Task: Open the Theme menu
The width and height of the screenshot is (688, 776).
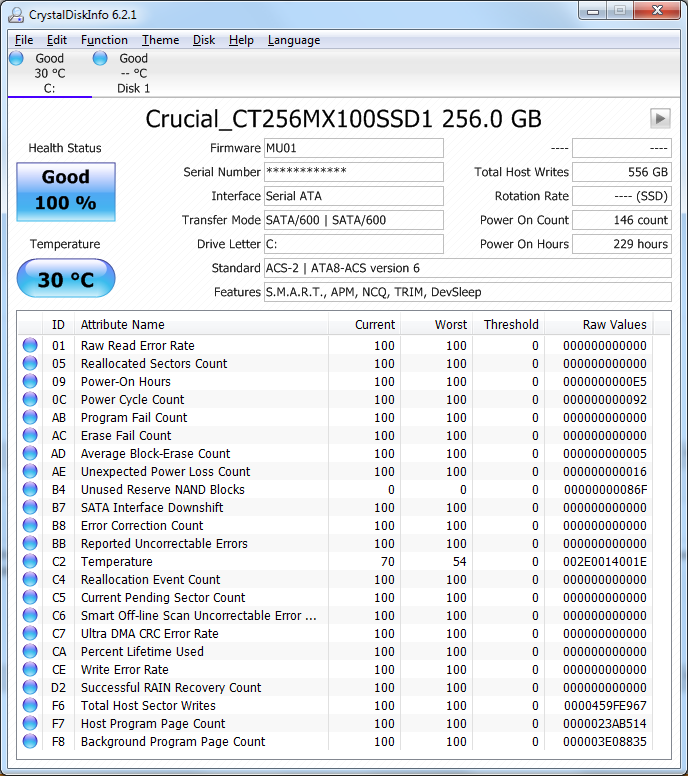Action: point(160,40)
